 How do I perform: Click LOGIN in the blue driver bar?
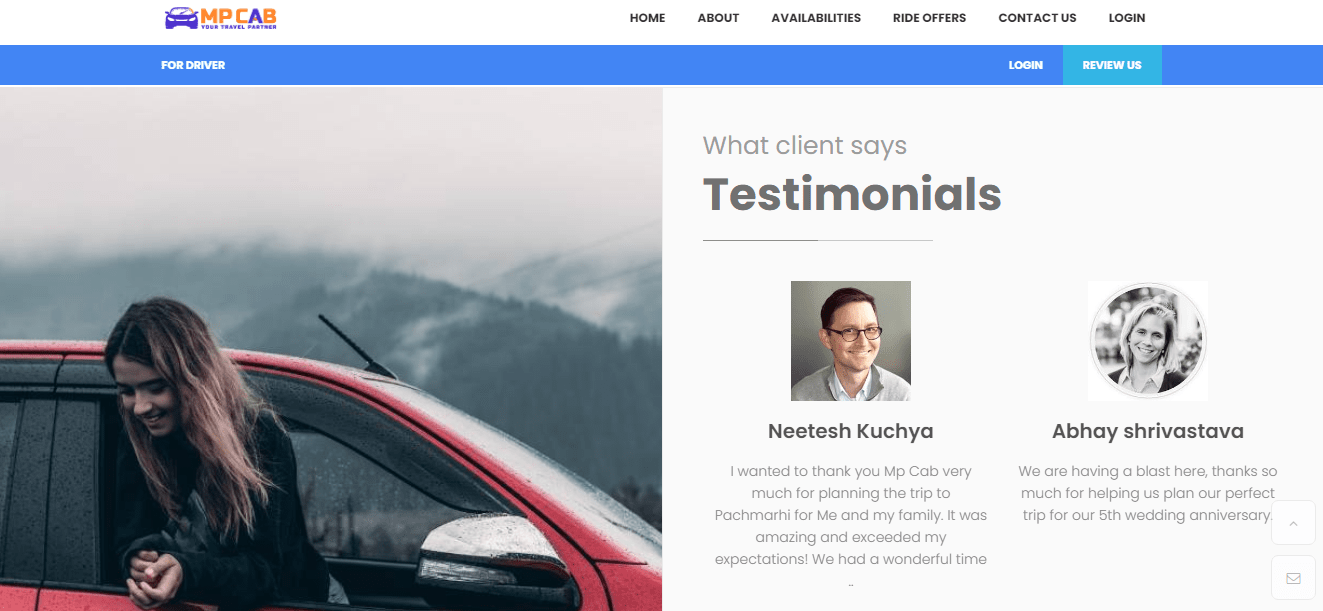pos(1025,65)
